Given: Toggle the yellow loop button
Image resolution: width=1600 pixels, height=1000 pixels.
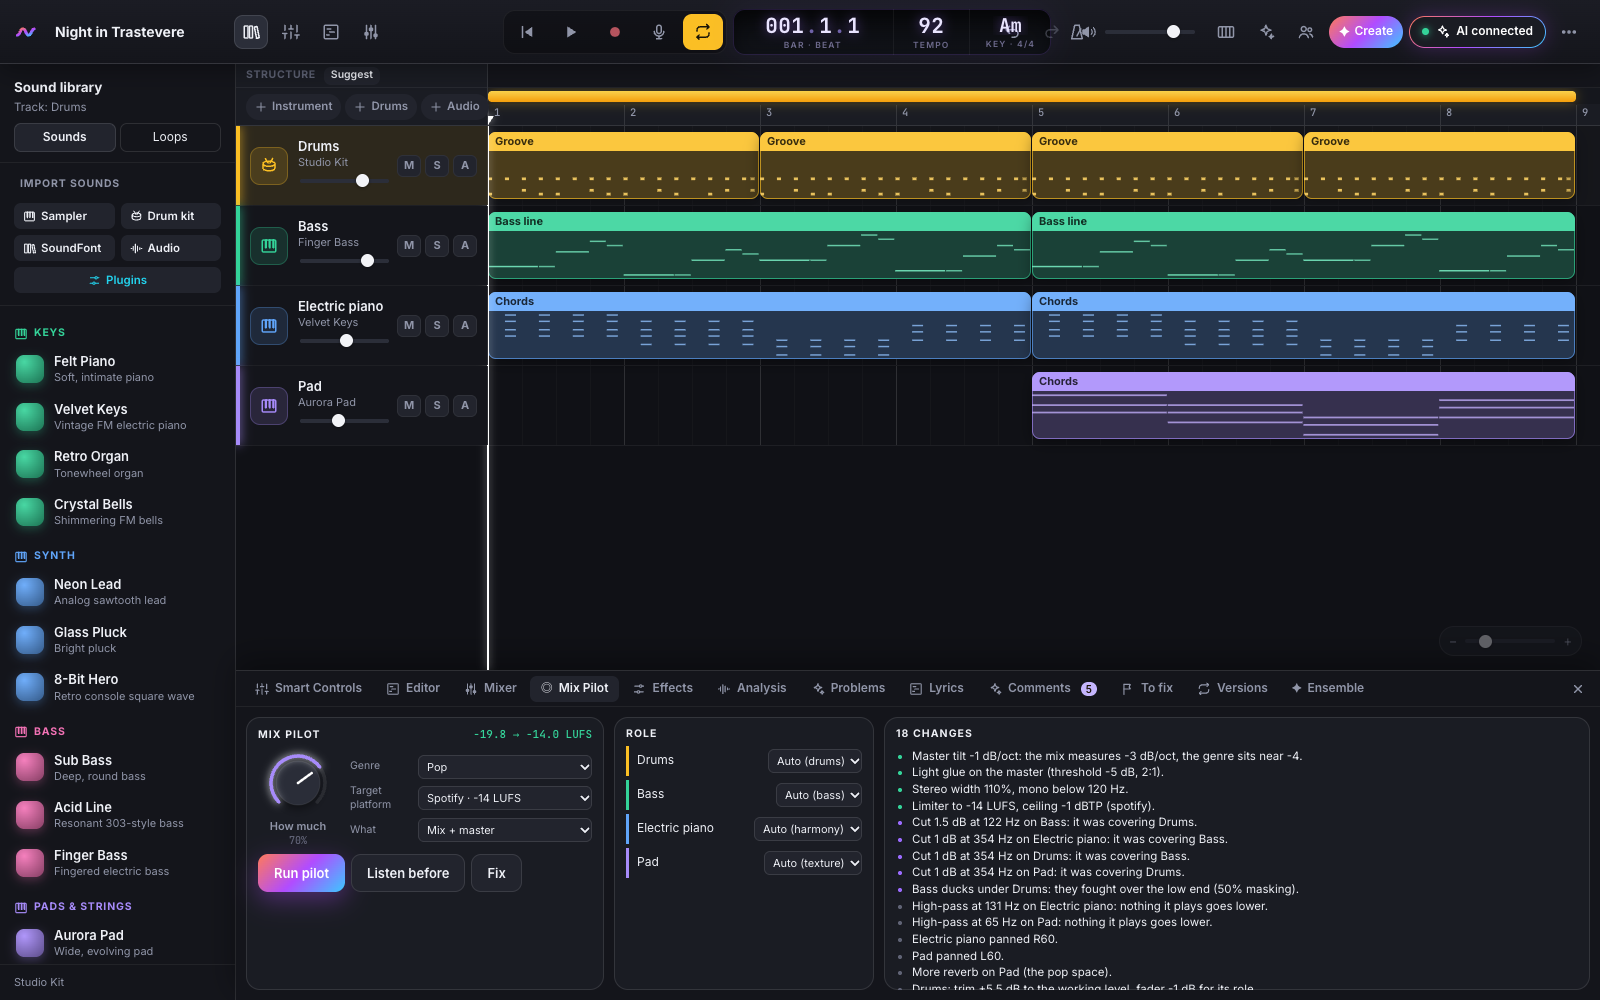Looking at the screenshot, I should click(x=703, y=32).
